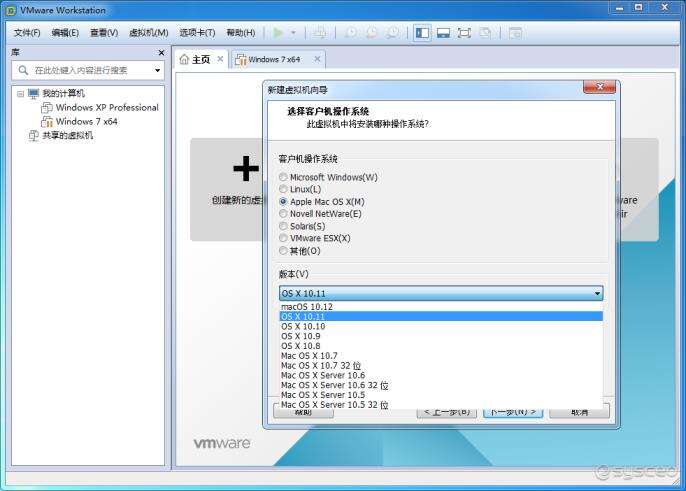Viewport: 686px width, 491px height.
Task: Click in the library search field
Action: (89, 70)
